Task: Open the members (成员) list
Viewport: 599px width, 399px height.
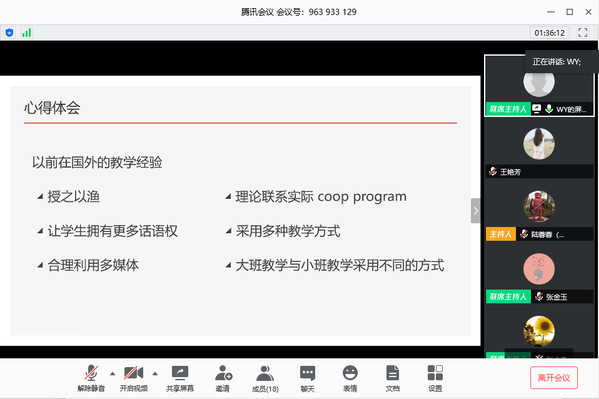Action: [x=265, y=378]
